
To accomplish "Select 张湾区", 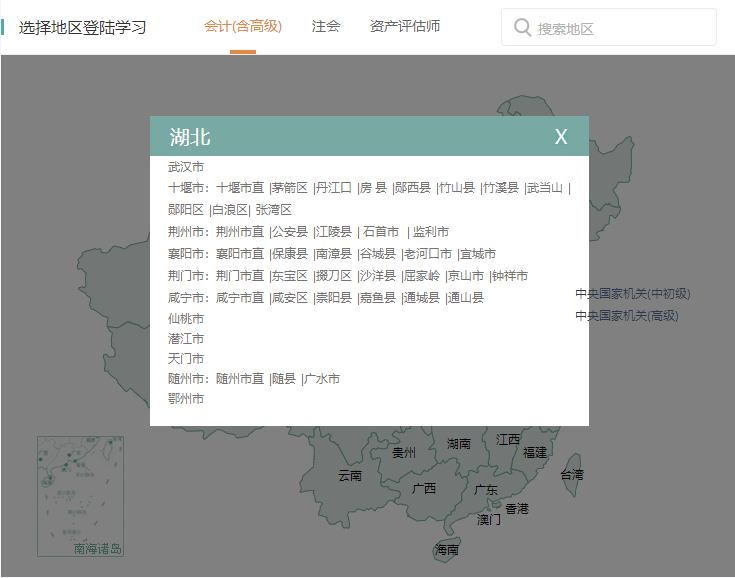I will (273, 210).
